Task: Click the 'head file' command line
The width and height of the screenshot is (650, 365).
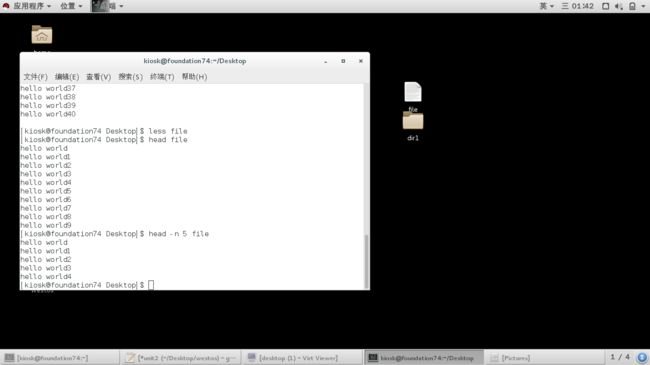Action: [x=168, y=140]
